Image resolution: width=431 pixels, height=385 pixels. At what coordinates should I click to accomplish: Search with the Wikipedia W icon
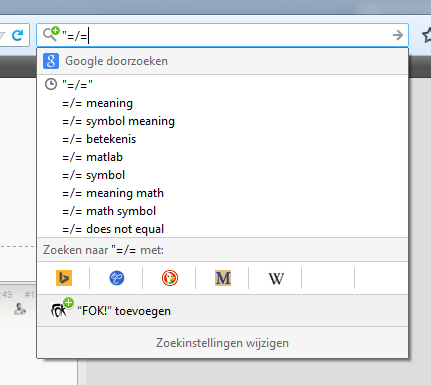pos(276,278)
